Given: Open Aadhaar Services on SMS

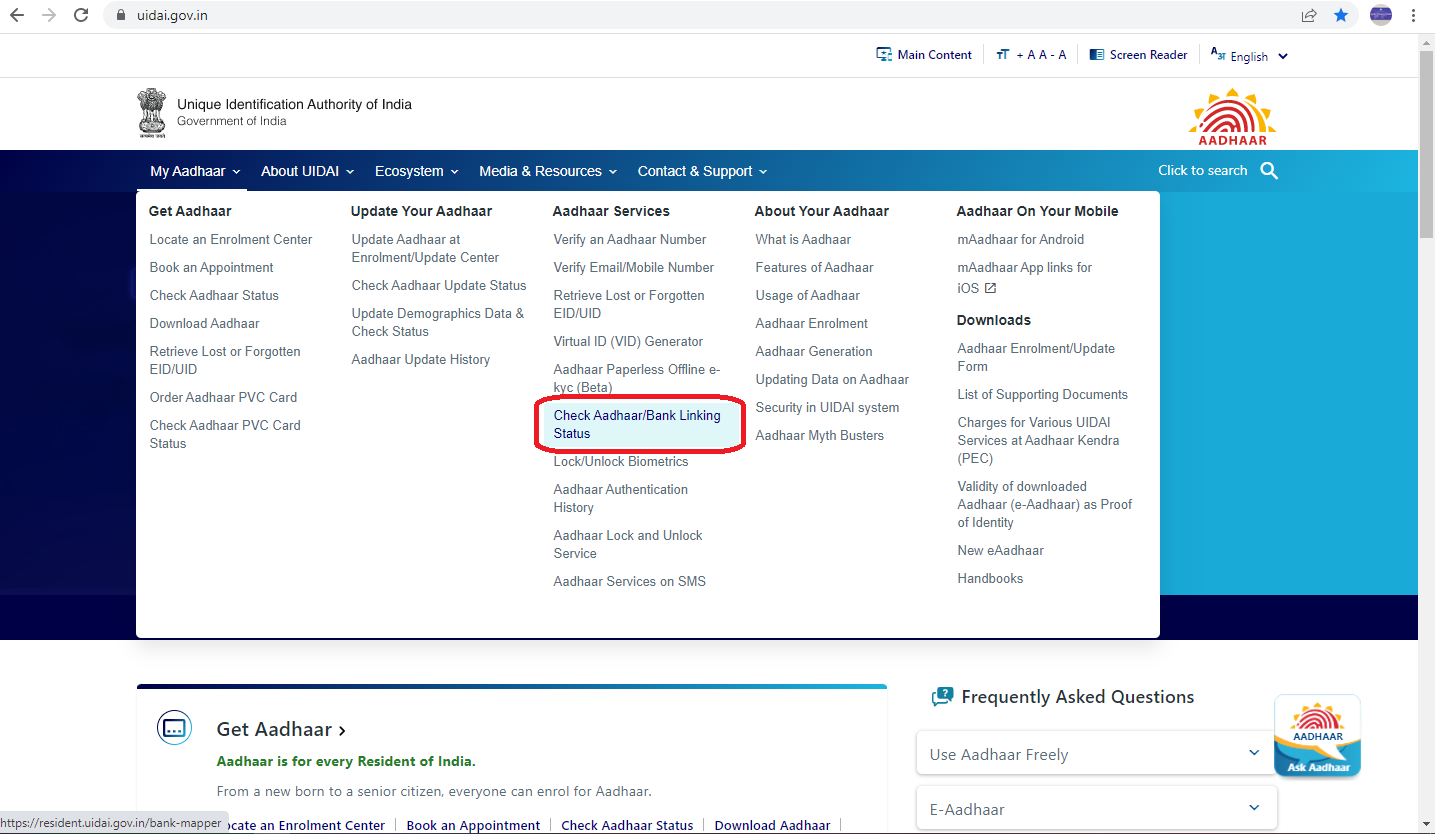Looking at the screenshot, I should [x=630, y=582].
